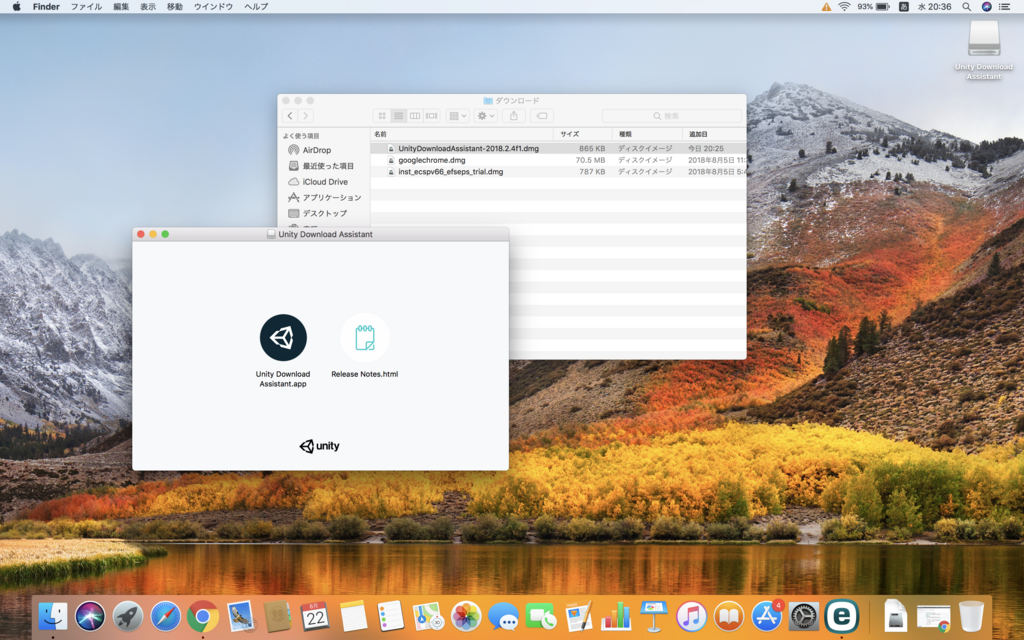Open the Wi-Fi status menu

pos(844,7)
